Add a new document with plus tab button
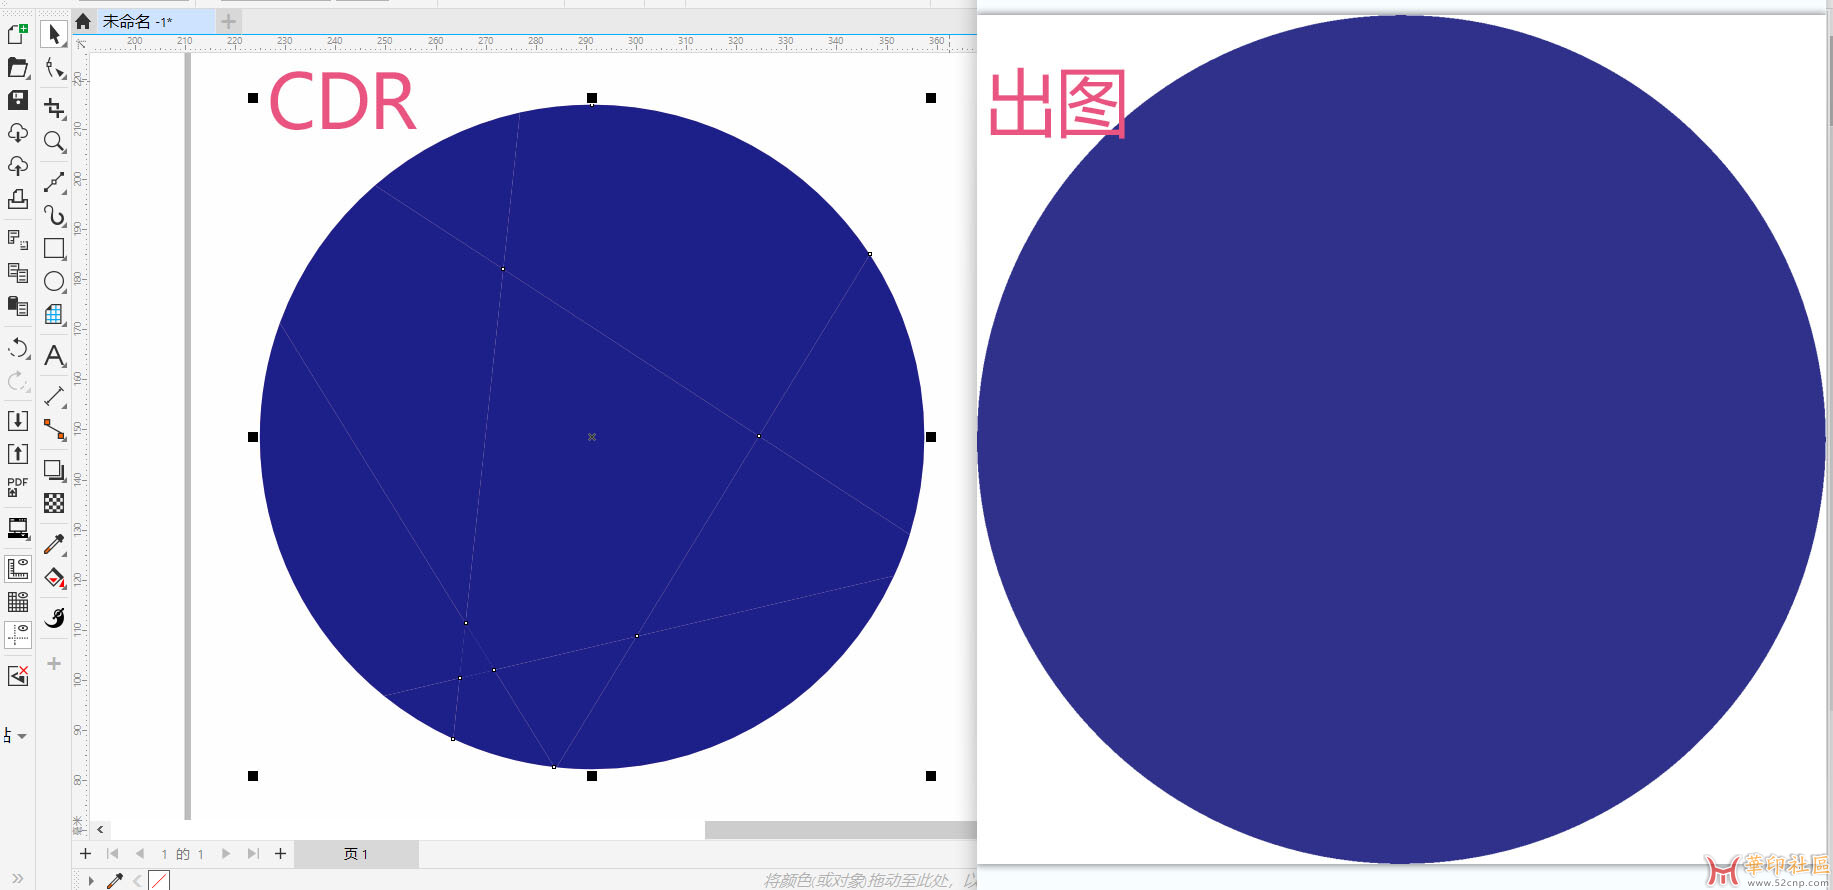 [x=229, y=21]
